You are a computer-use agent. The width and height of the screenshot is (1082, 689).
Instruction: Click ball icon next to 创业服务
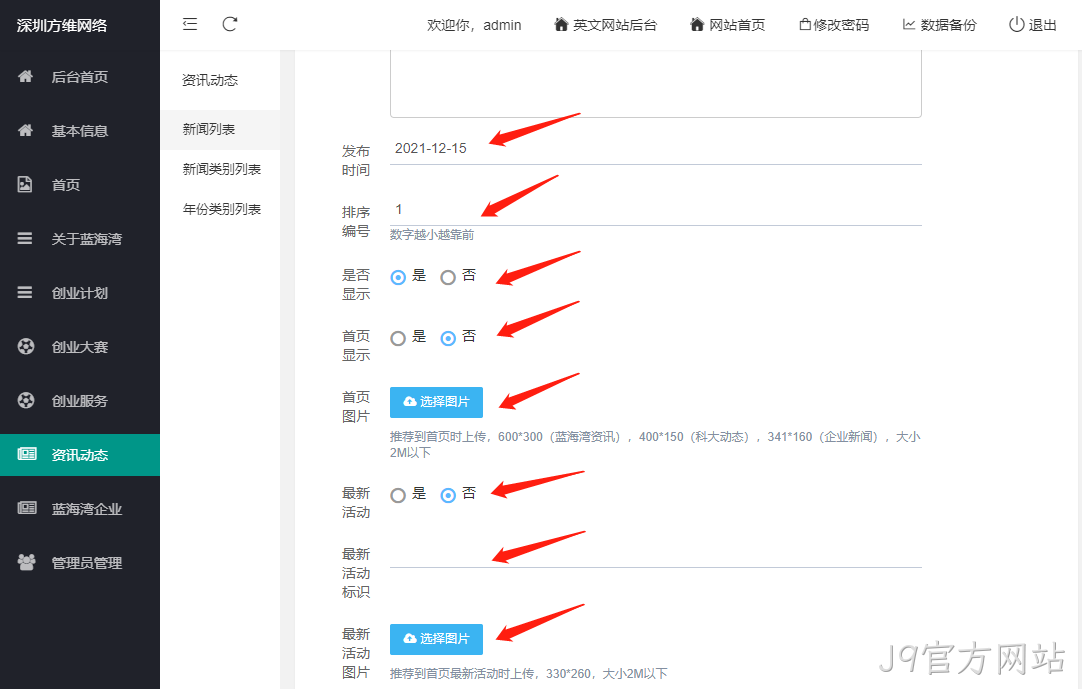pos(26,400)
